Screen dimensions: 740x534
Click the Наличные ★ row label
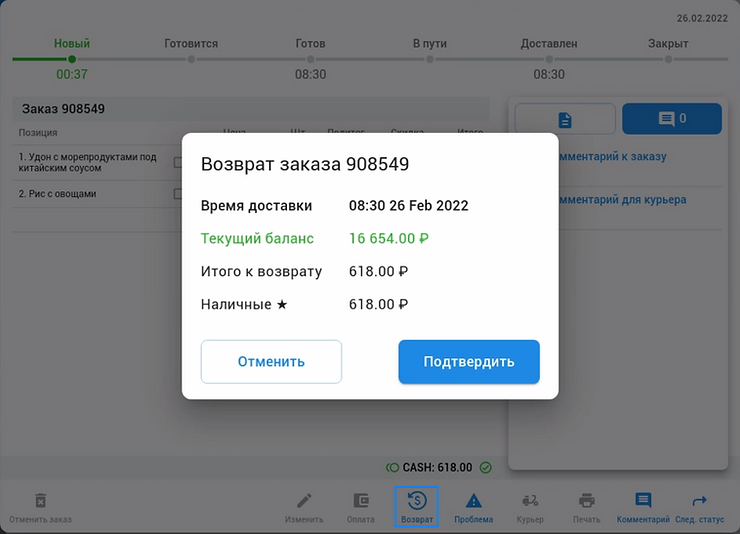click(244, 304)
